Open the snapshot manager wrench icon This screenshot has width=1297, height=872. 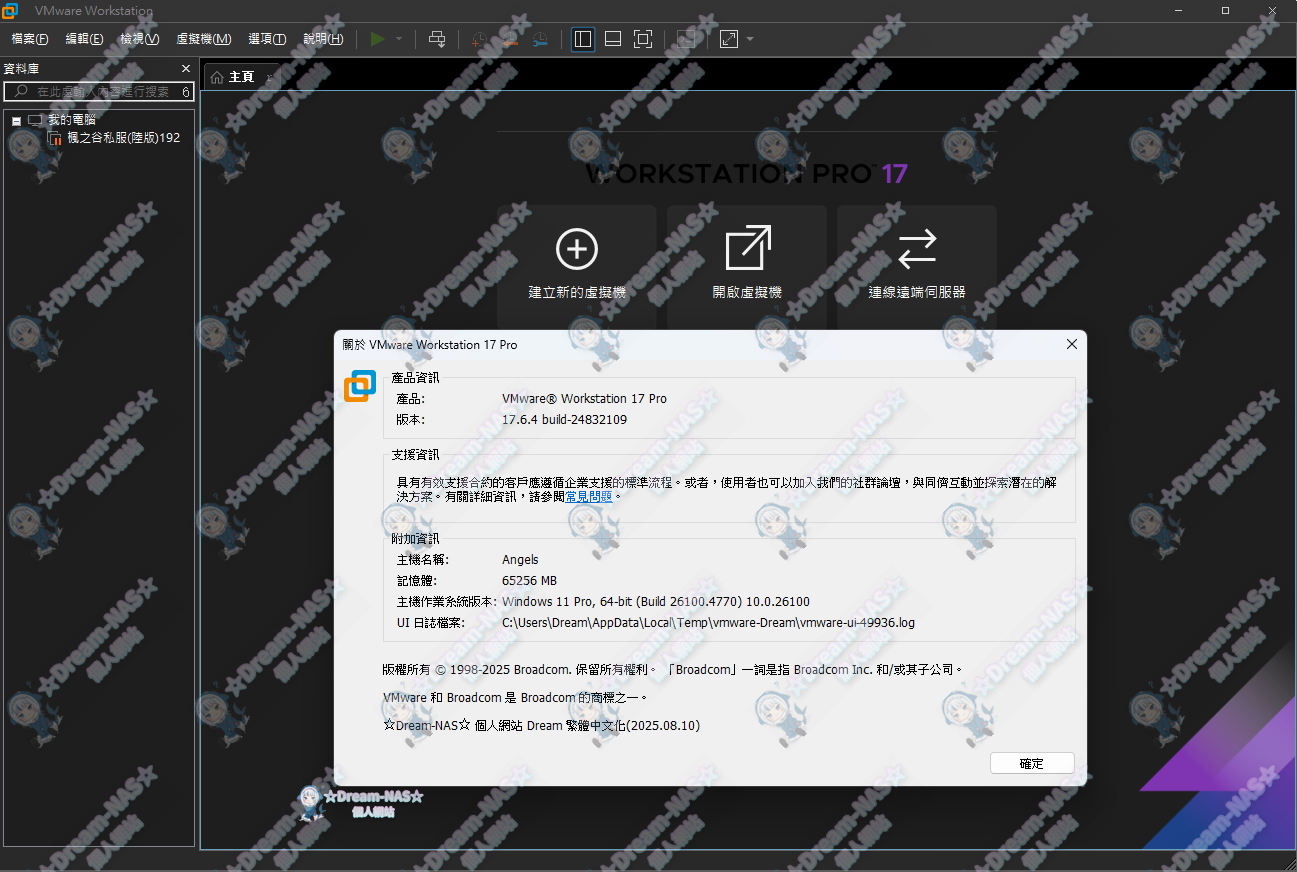click(540, 39)
